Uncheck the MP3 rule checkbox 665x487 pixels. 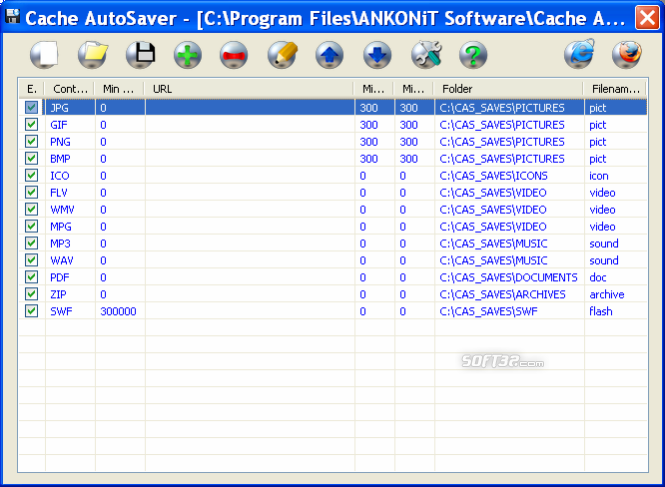click(x=31, y=243)
